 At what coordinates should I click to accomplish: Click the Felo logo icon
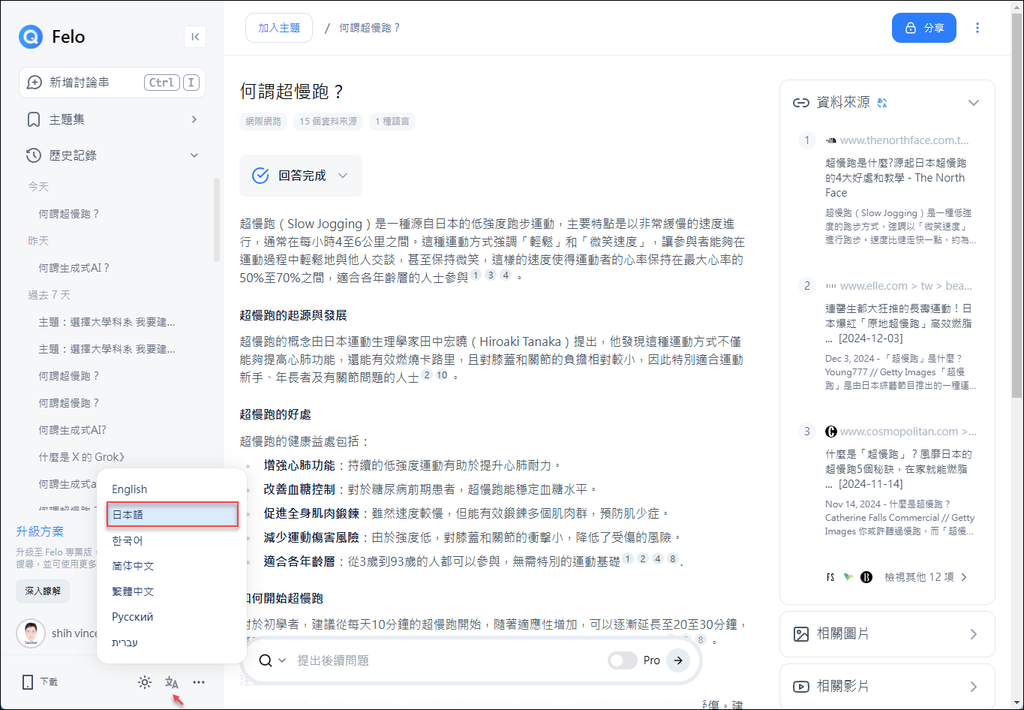pos(31,37)
